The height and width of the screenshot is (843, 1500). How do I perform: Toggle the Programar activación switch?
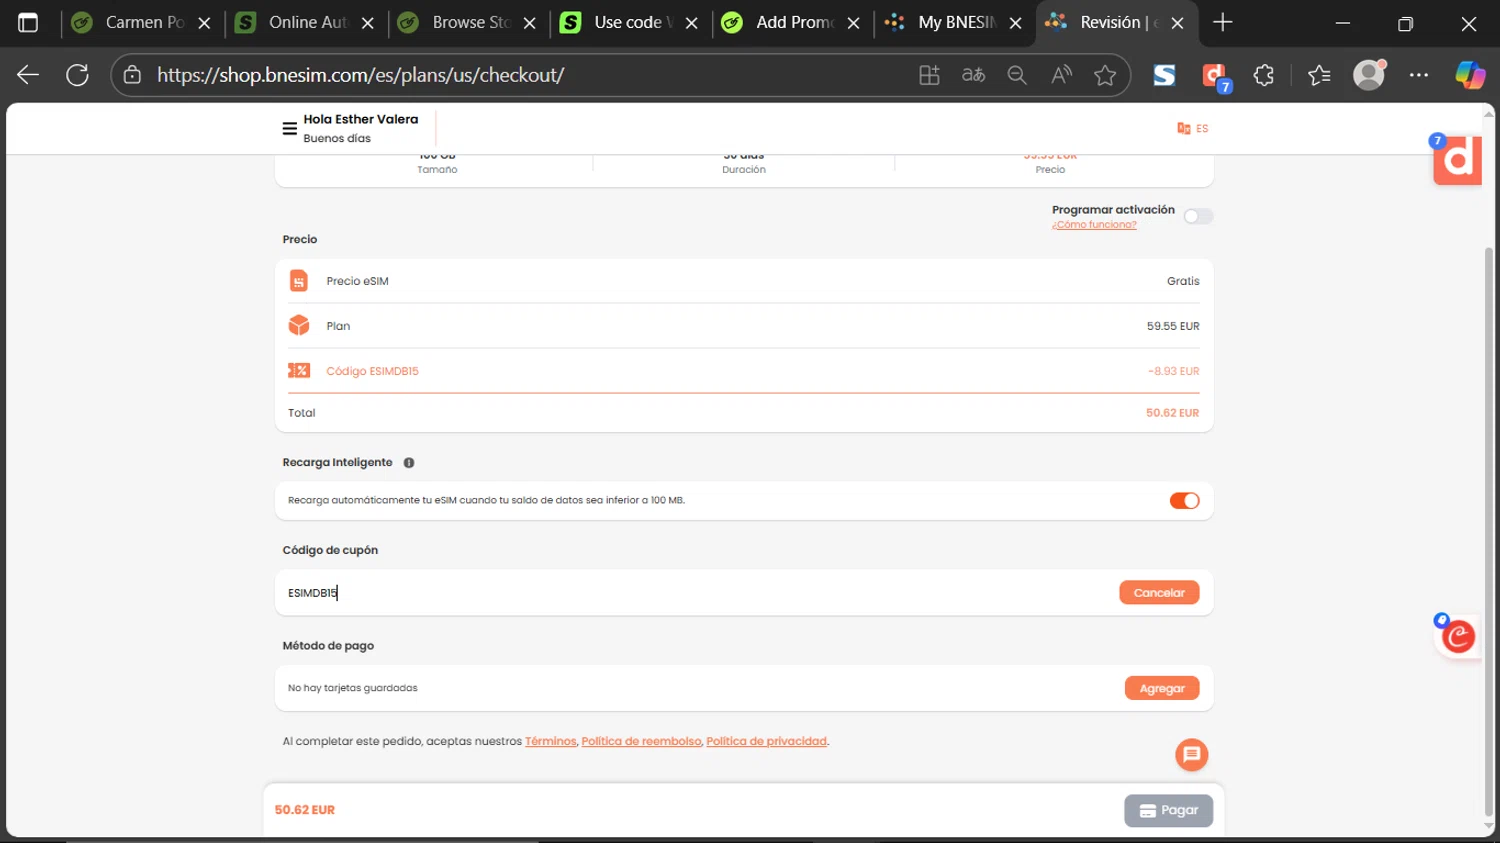pos(1198,216)
